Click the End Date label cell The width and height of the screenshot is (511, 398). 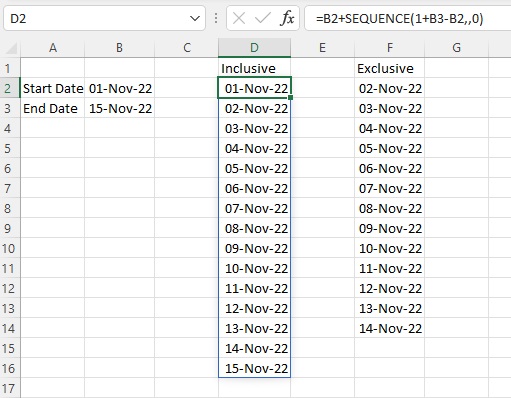[x=53, y=108]
